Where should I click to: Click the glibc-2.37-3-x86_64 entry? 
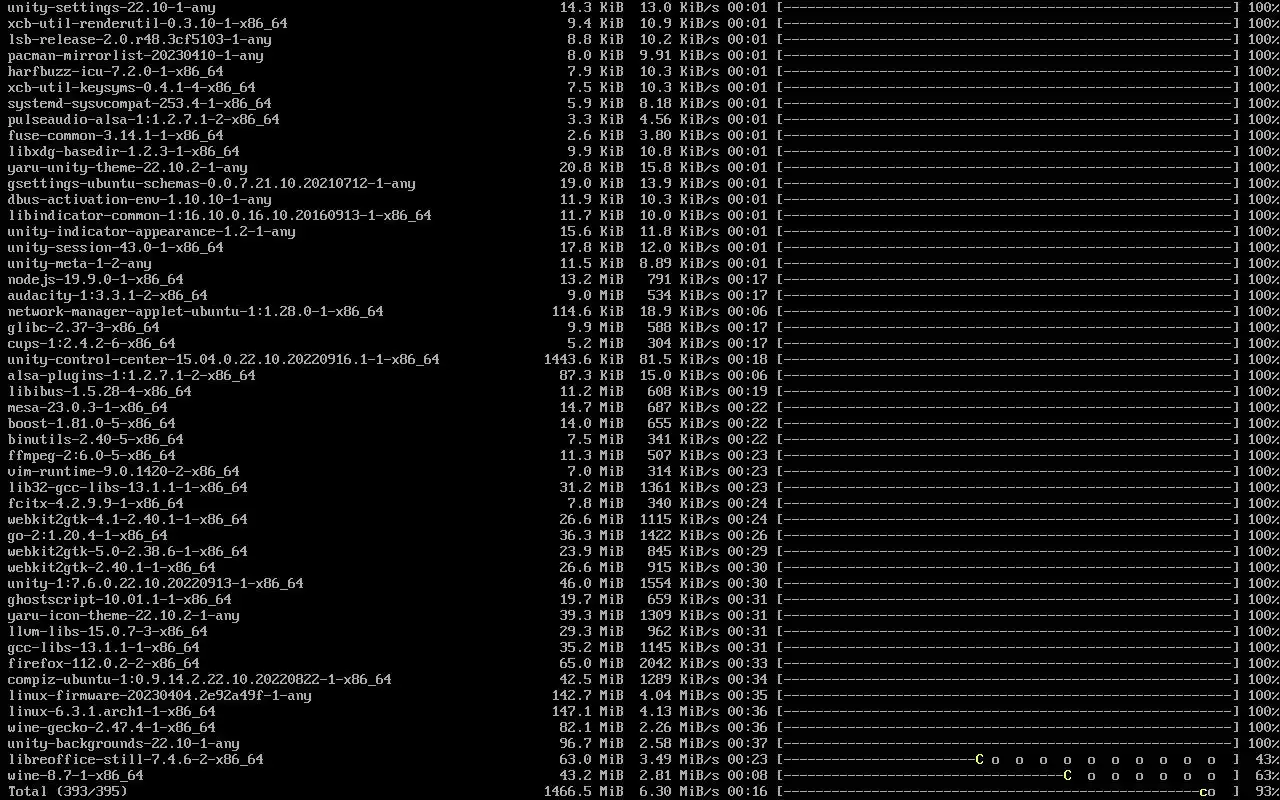pyautogui.click(x=84, y=327)
